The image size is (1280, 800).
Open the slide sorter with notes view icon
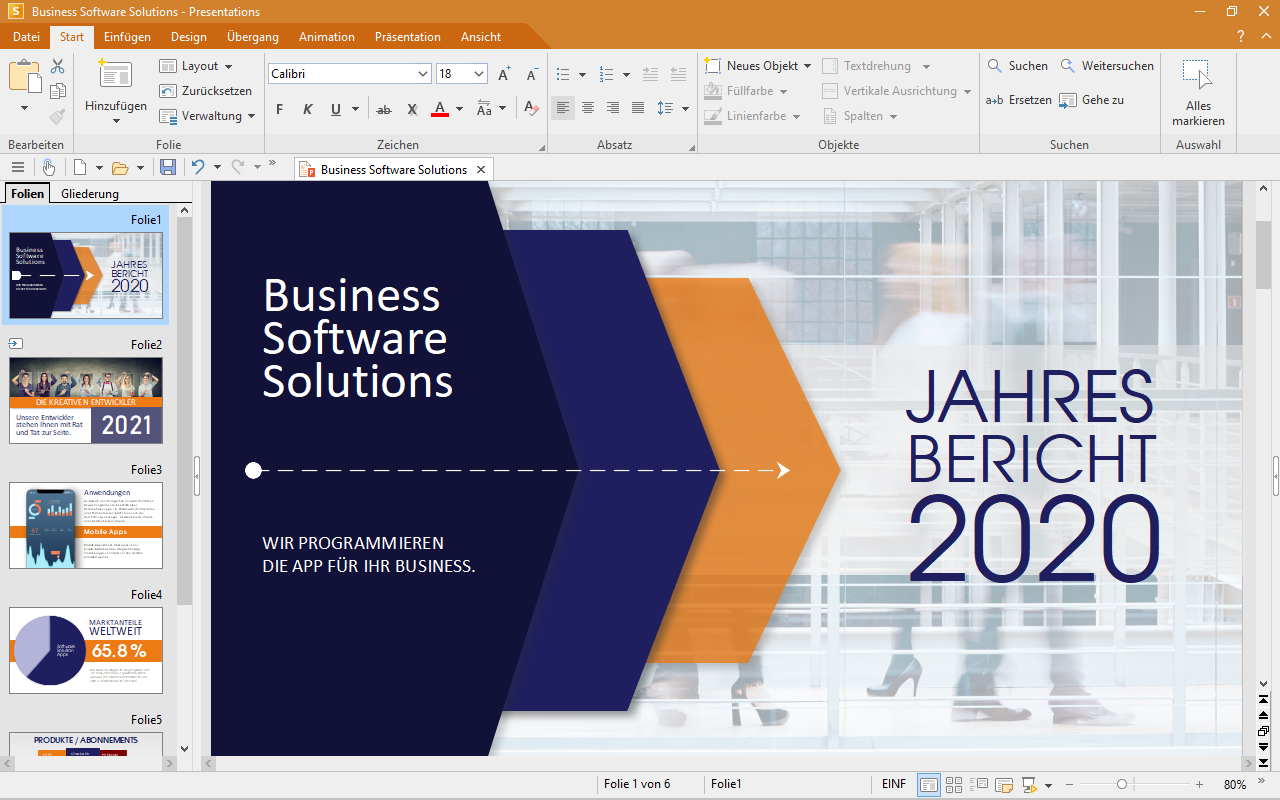click(979, 784)
